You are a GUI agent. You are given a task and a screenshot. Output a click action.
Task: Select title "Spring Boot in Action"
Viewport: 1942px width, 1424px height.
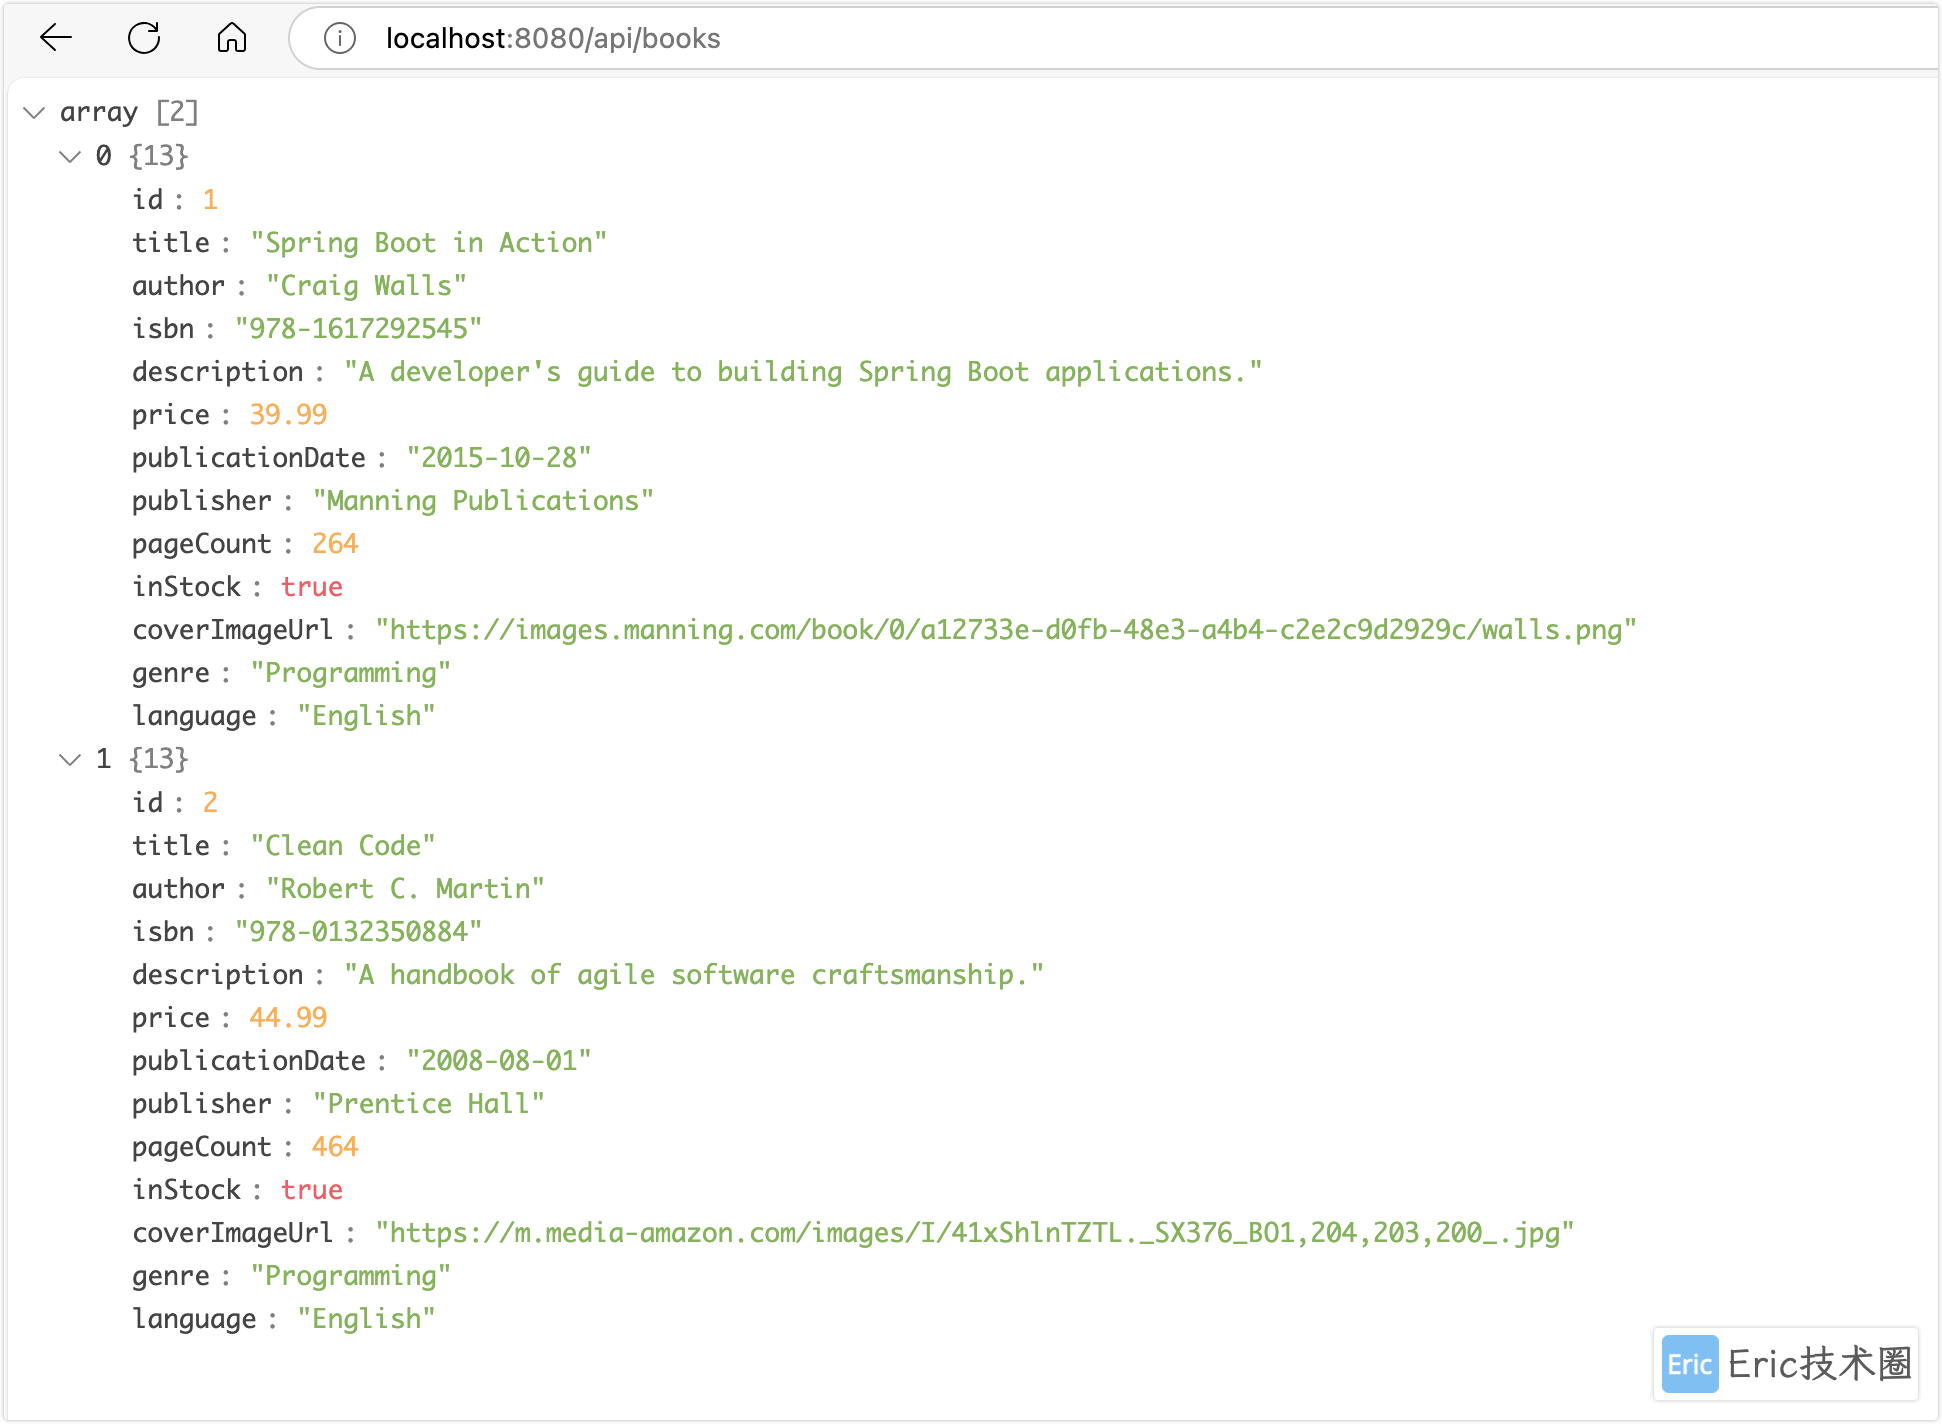tap(429, 243)
